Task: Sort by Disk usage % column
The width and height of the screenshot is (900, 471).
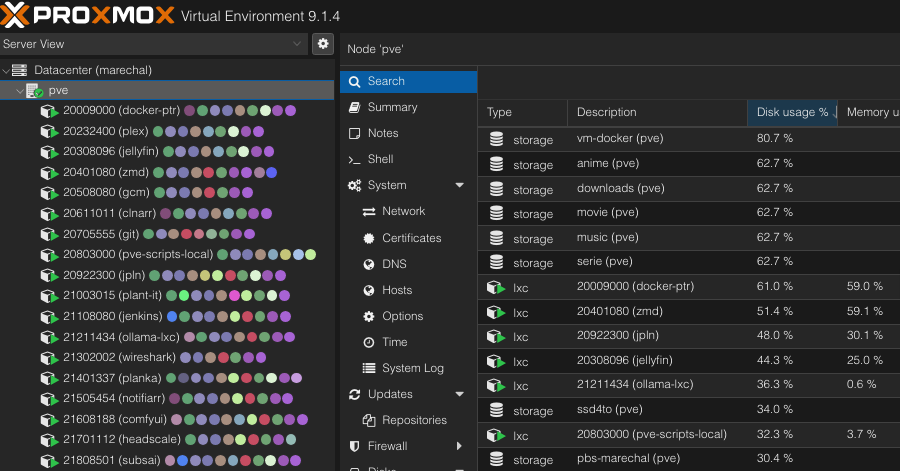Action: tap(792, 112)
